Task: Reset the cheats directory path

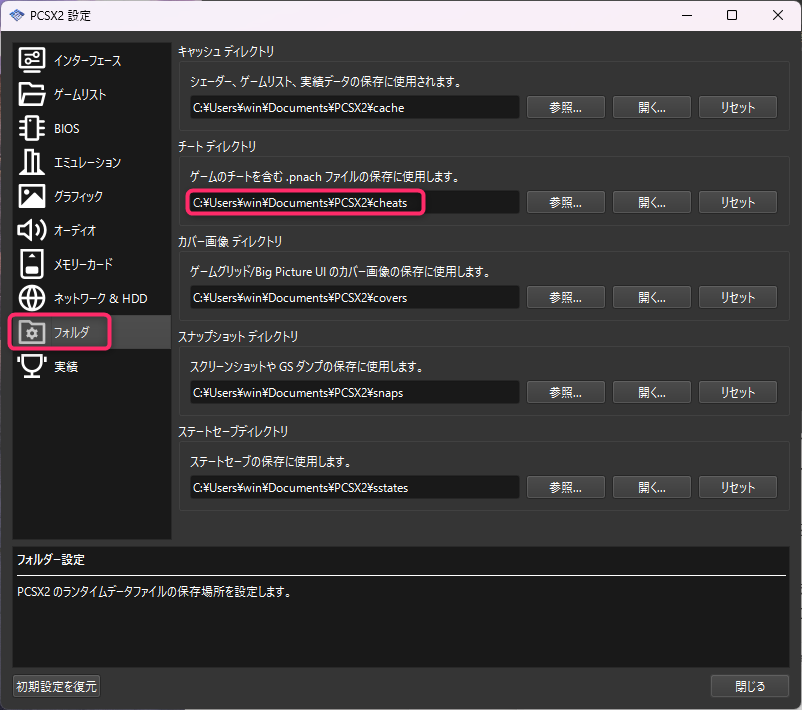Action: point(738,203)
